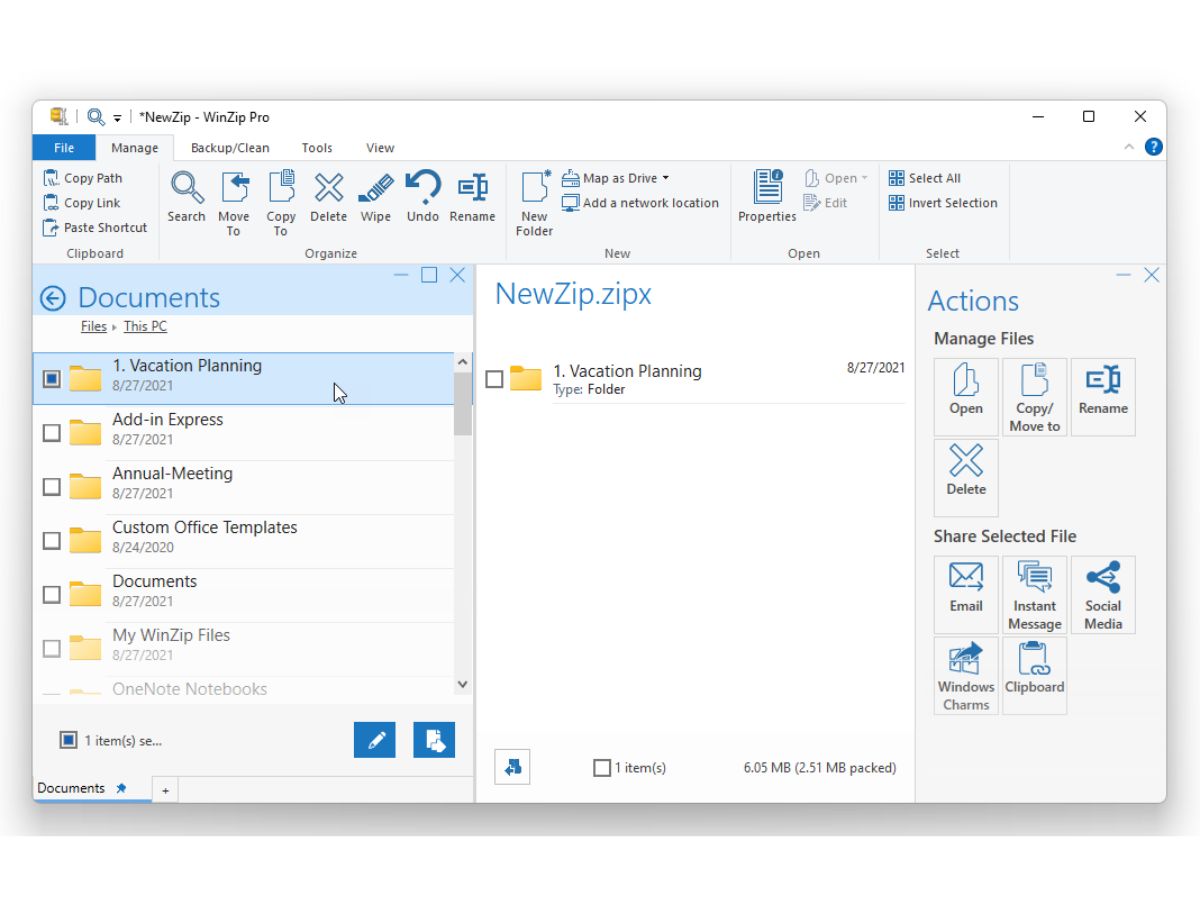Click the Undo ribbon icon
Image resolution: width=1200 pixels, height=900 pixels.
pos(423,197)
